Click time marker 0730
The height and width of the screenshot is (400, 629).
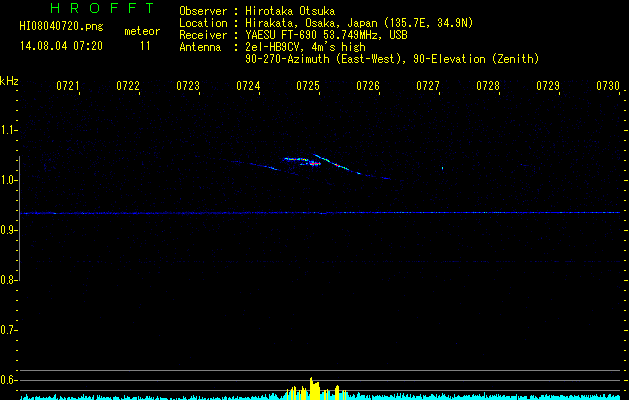coord(608,86)
